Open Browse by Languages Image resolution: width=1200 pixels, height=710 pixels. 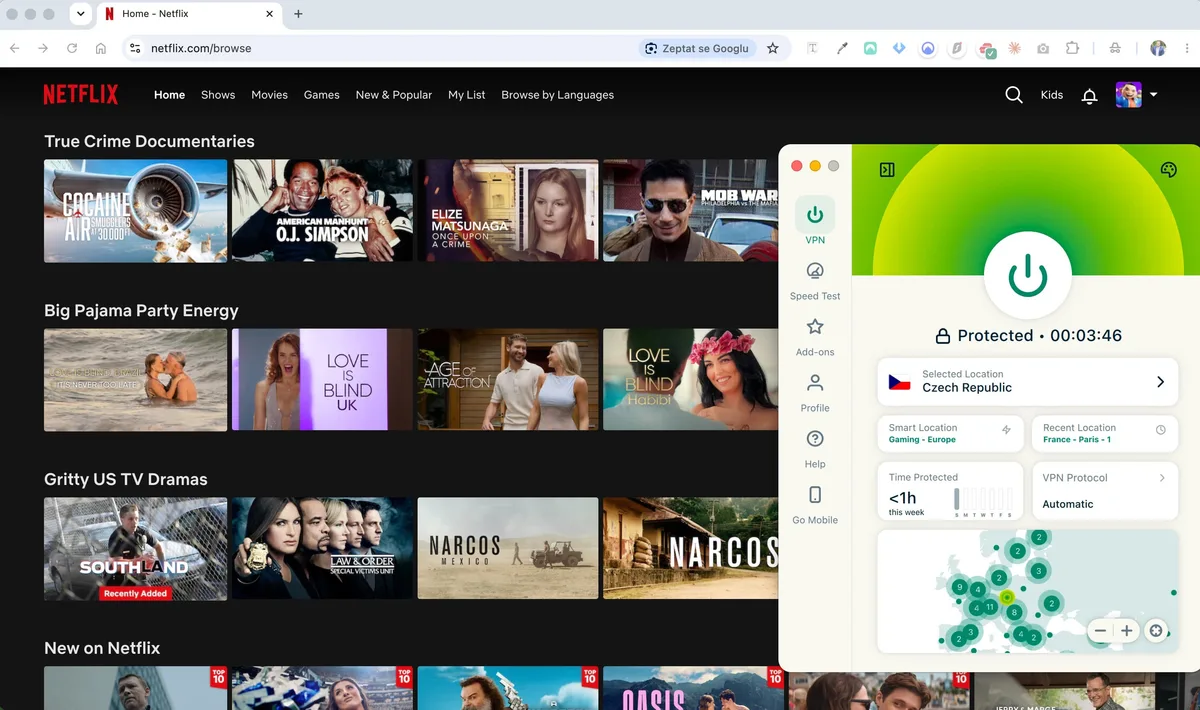point(558,95)
